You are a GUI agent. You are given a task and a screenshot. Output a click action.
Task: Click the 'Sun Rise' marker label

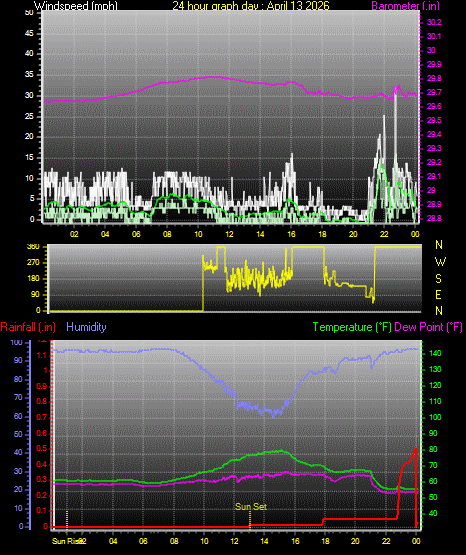(x=67, y=541)
